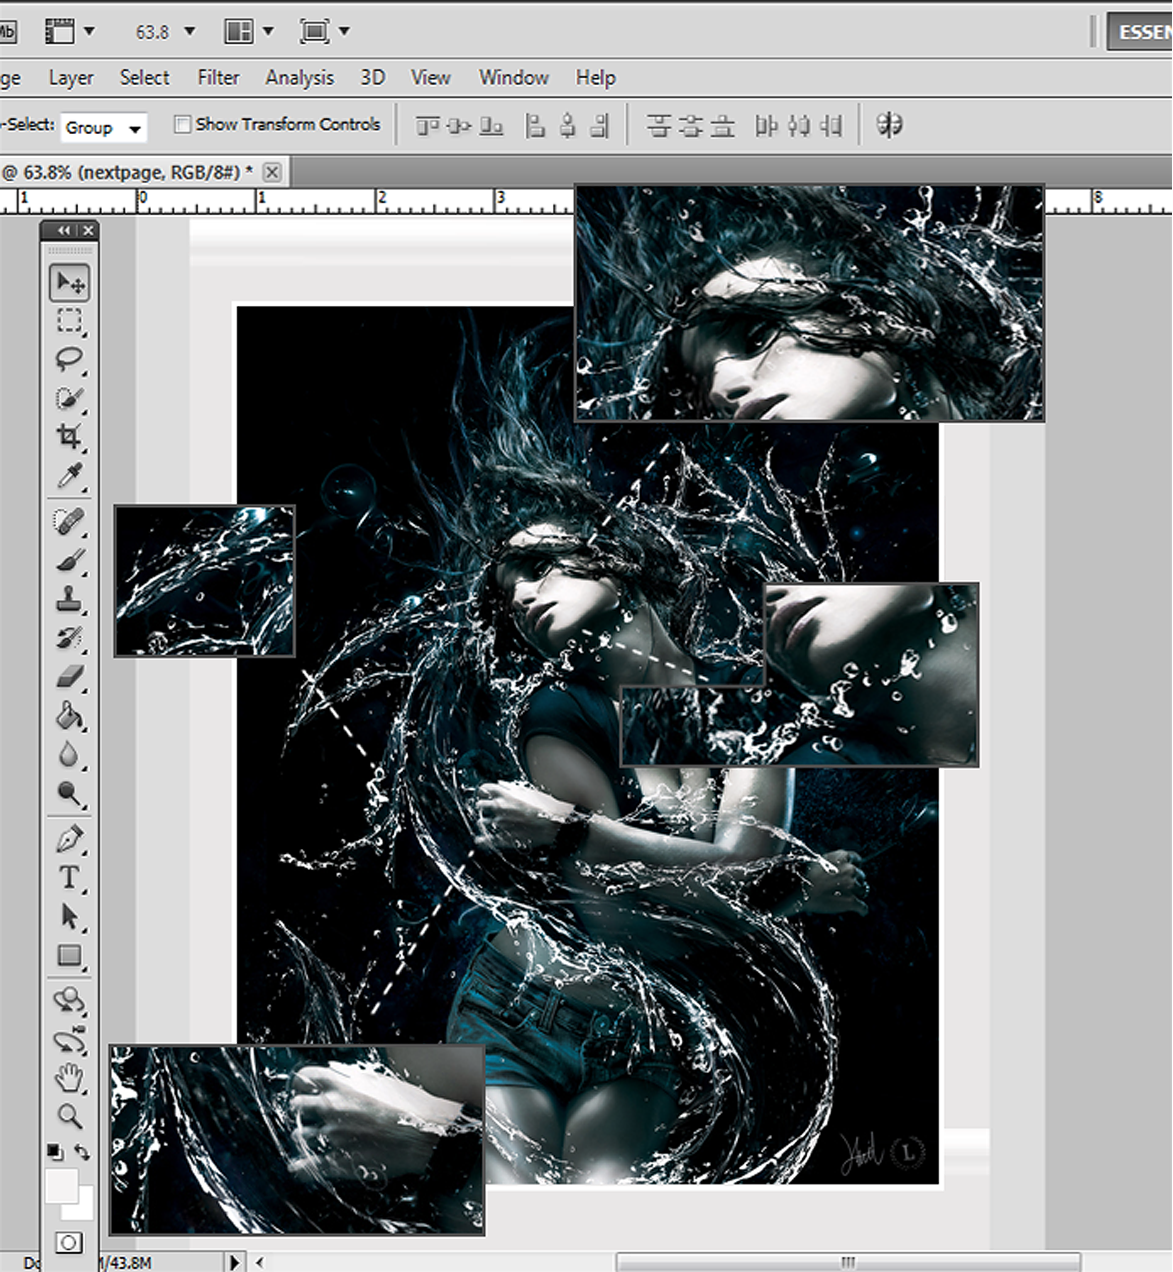Screen dimensions: 1173x1272
Task: Open the Auto-Select Group dropdown
Action: (x=104, y=127)
